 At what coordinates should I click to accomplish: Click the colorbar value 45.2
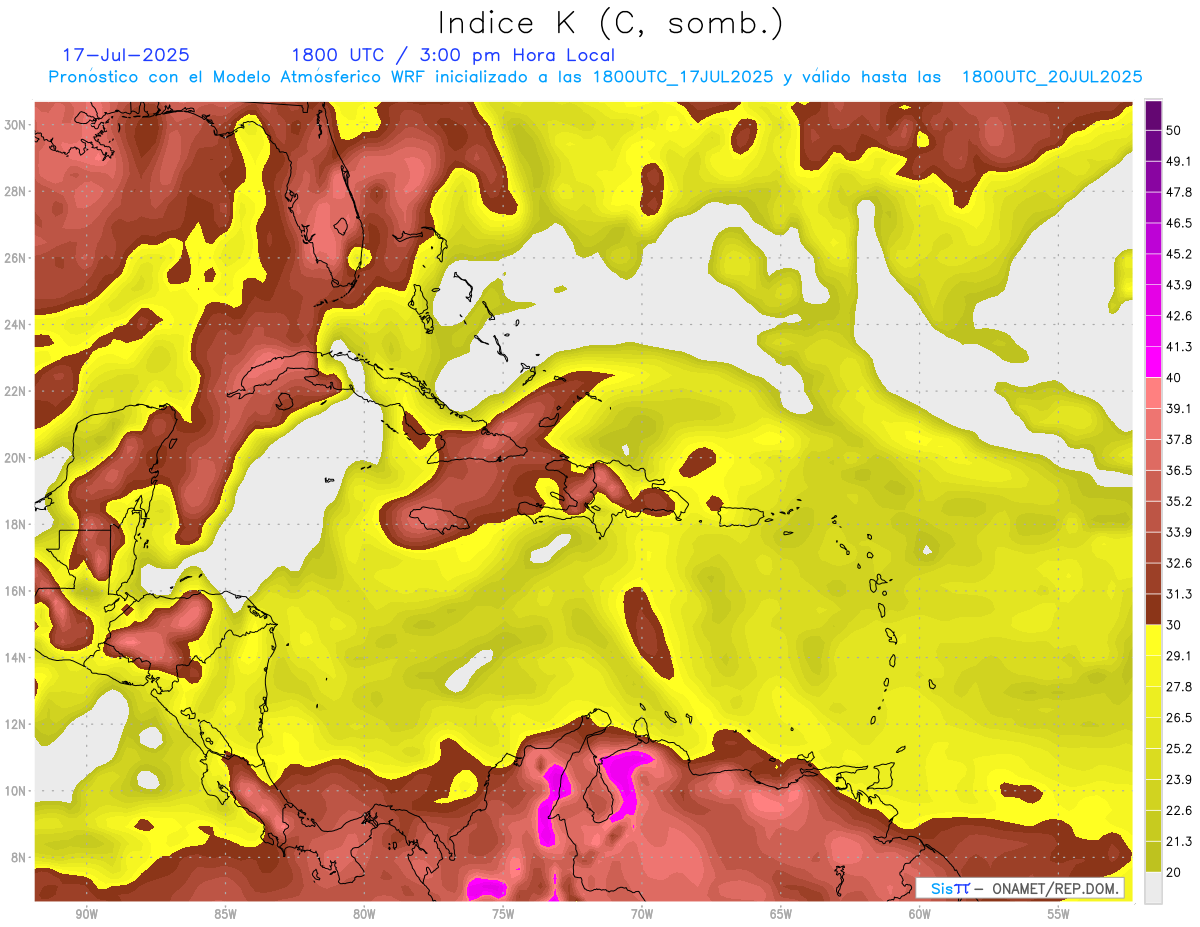tap(1178, 254)
